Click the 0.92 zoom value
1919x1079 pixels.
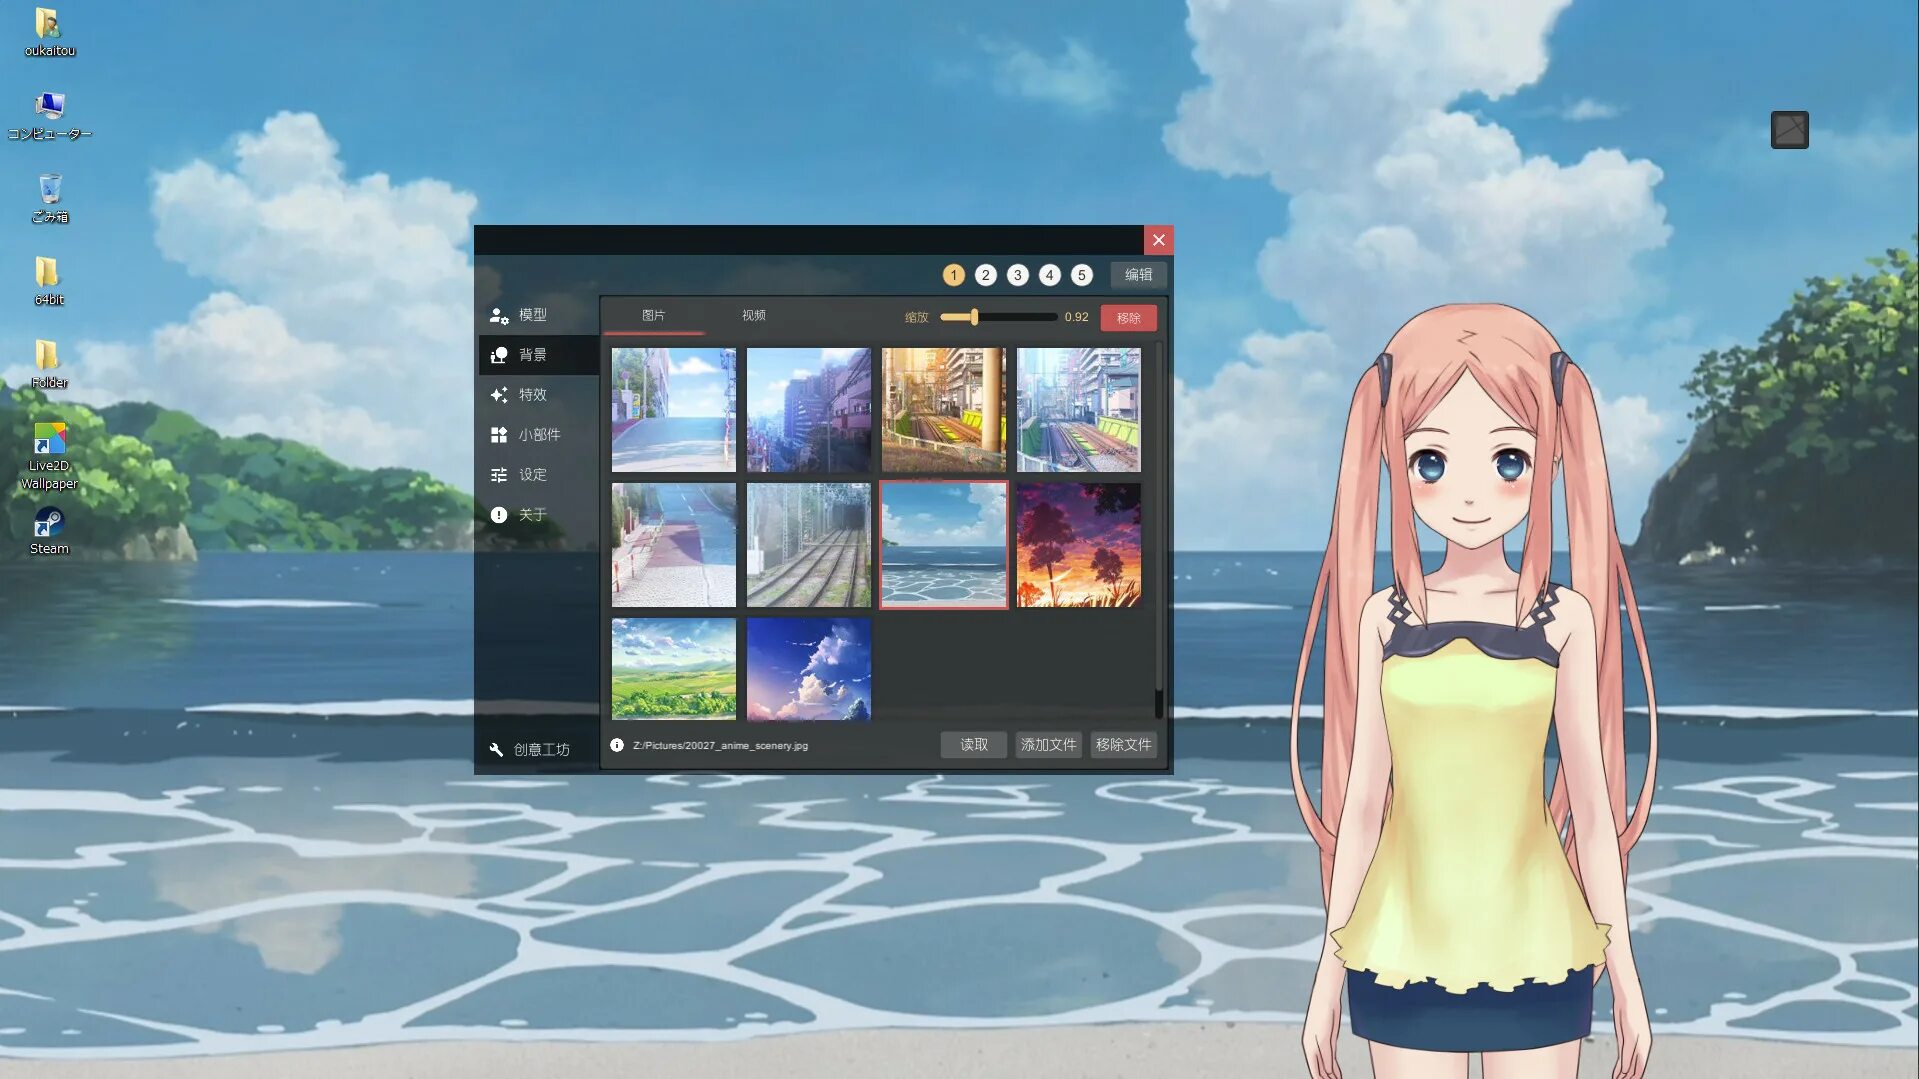click(x=1076, y=317)
